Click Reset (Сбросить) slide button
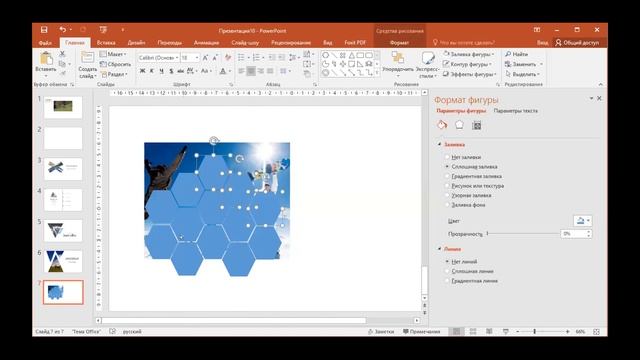640x360 pixels. 116,64
